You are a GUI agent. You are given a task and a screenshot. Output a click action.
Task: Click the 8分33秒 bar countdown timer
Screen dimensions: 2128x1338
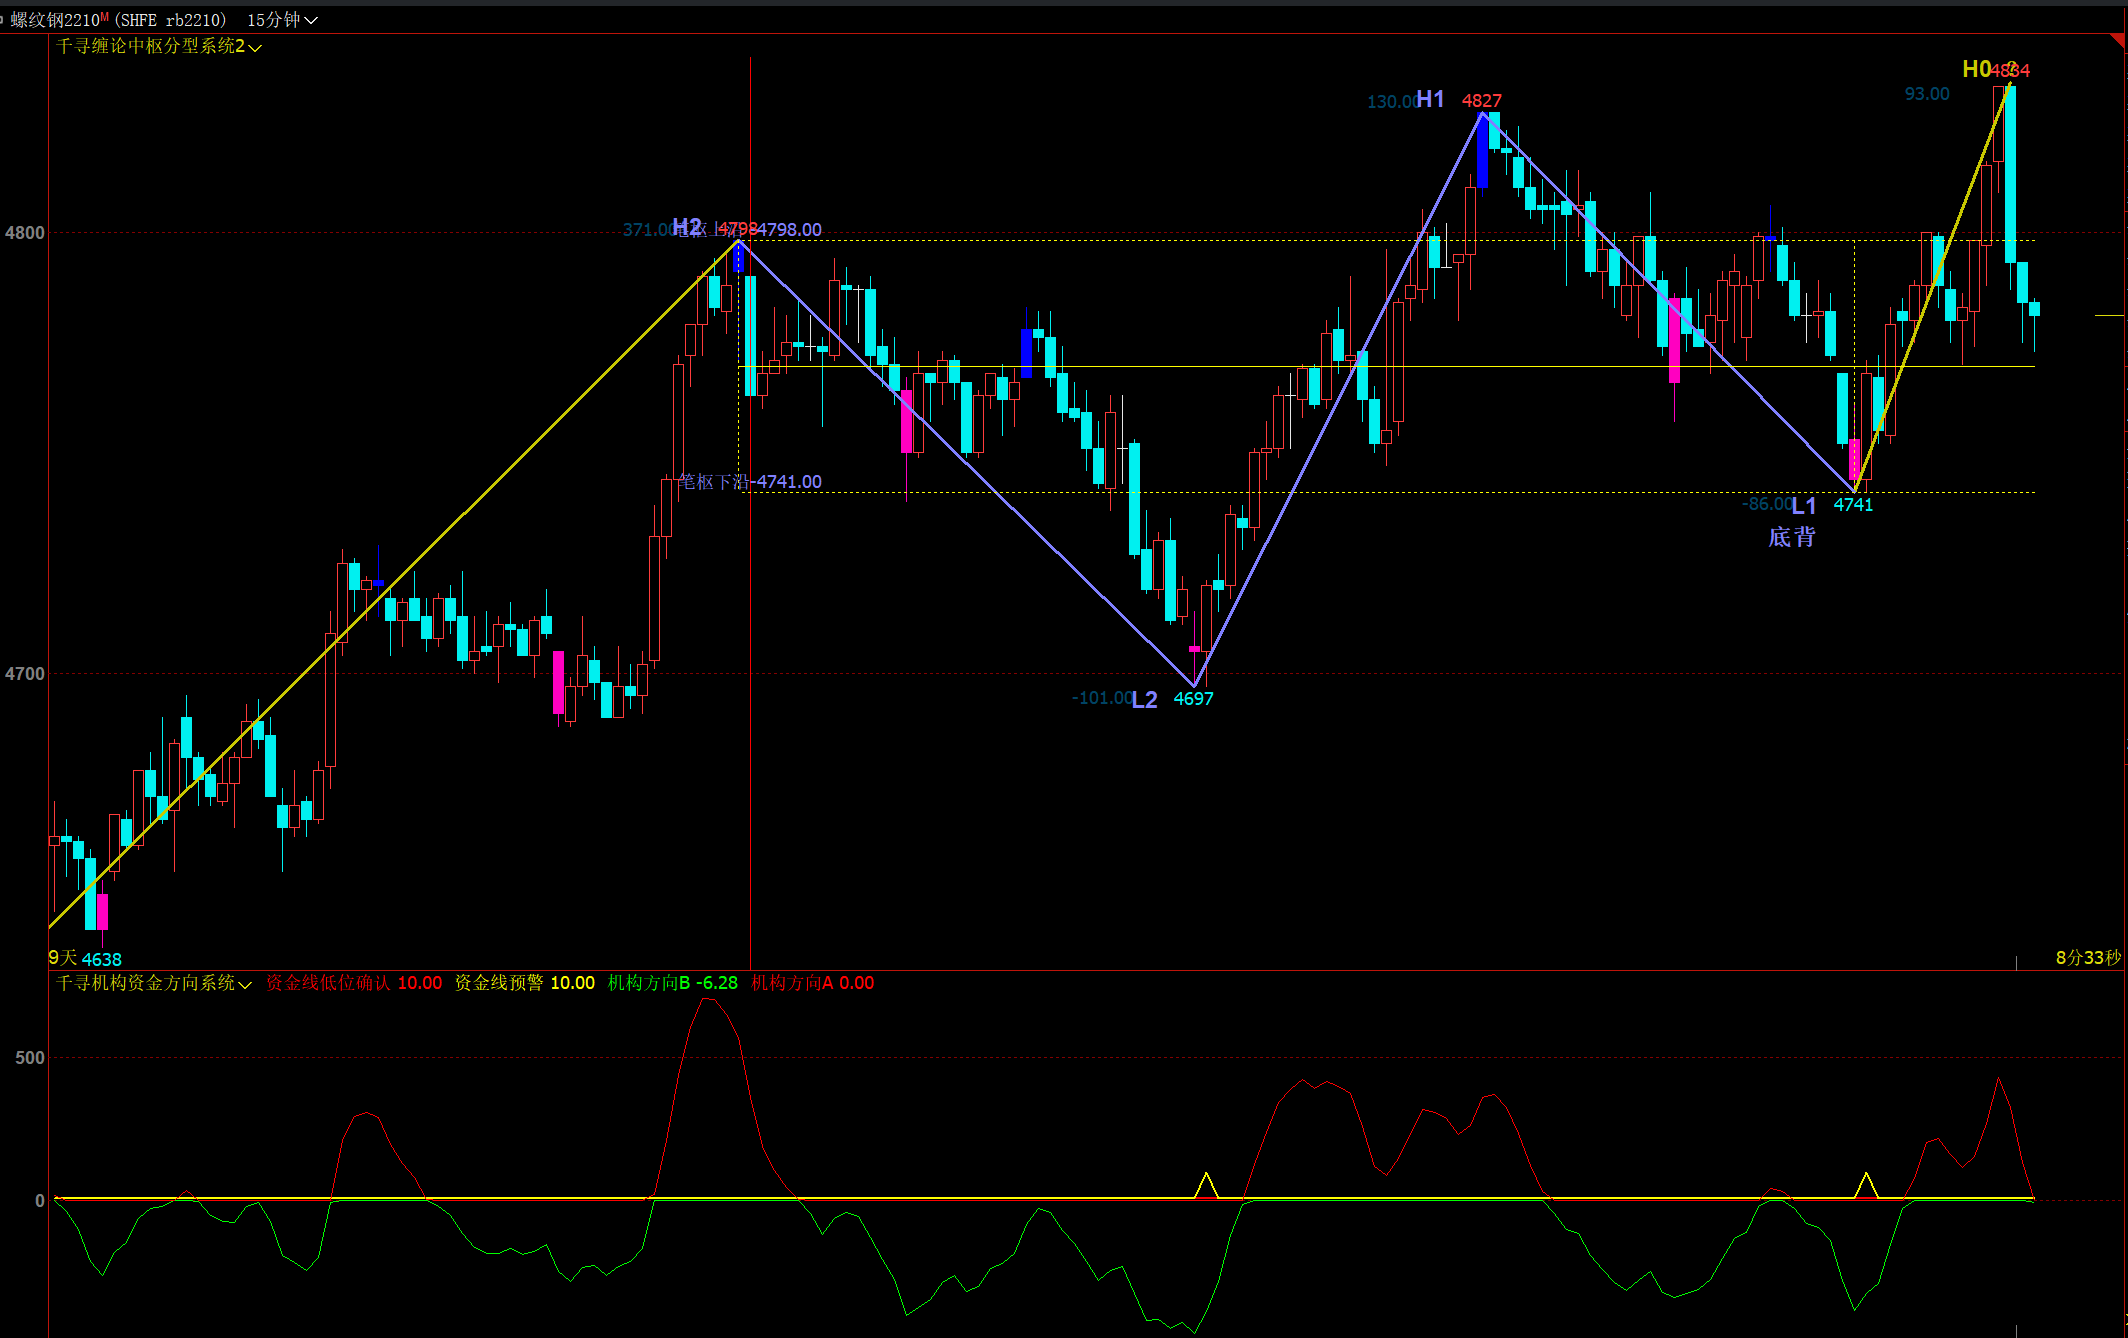(x=2087, y=957)
